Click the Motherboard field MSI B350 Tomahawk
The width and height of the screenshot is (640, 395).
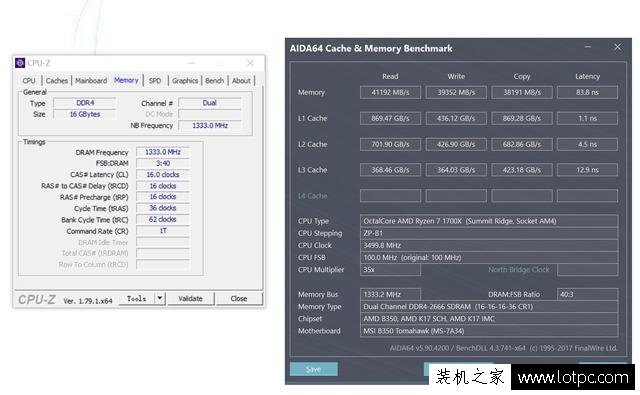[489, 331]
